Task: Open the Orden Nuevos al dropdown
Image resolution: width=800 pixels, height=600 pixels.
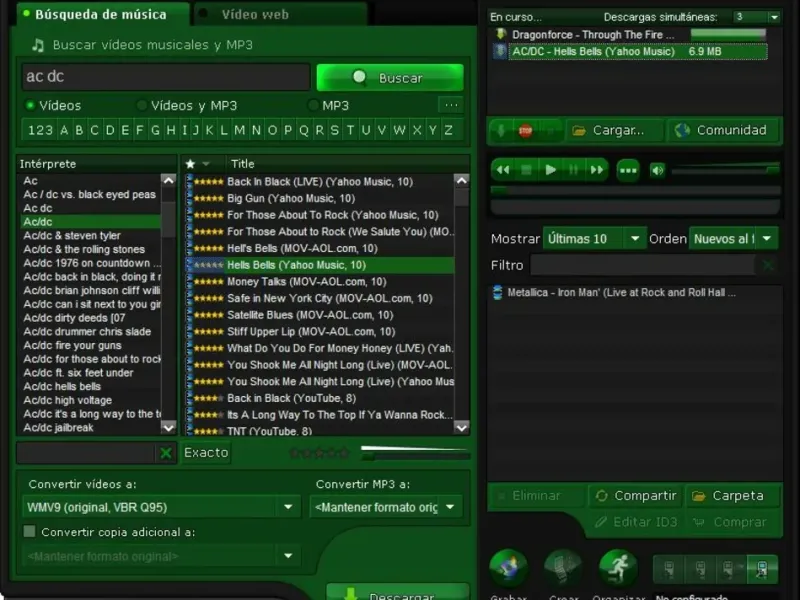Action: click(x=766, y=238)
